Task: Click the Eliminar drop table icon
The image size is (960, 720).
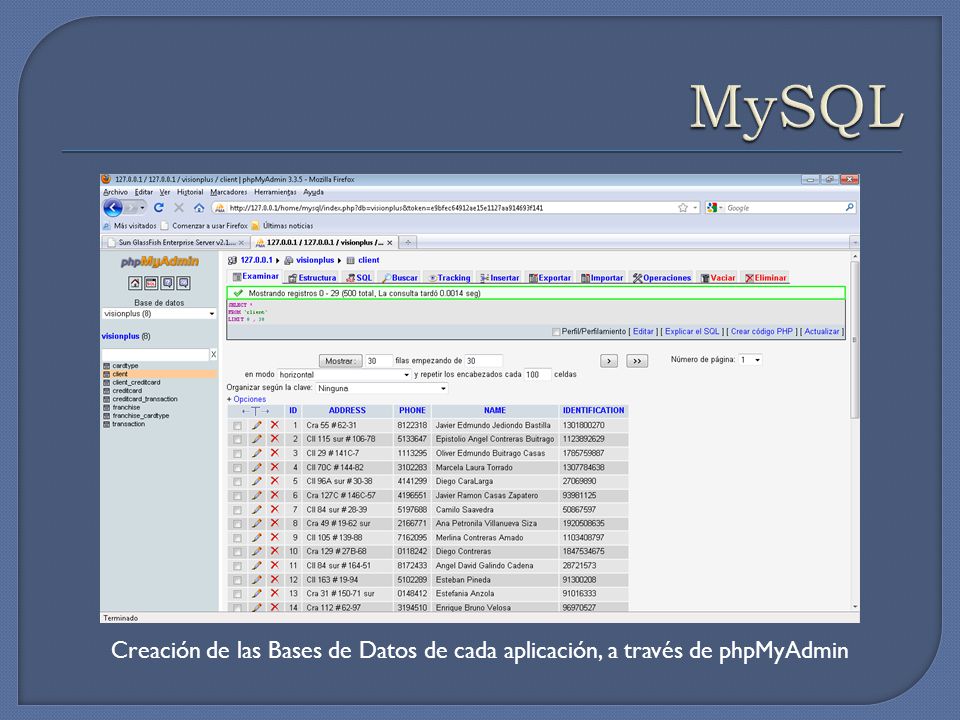Action: (749, 278)
